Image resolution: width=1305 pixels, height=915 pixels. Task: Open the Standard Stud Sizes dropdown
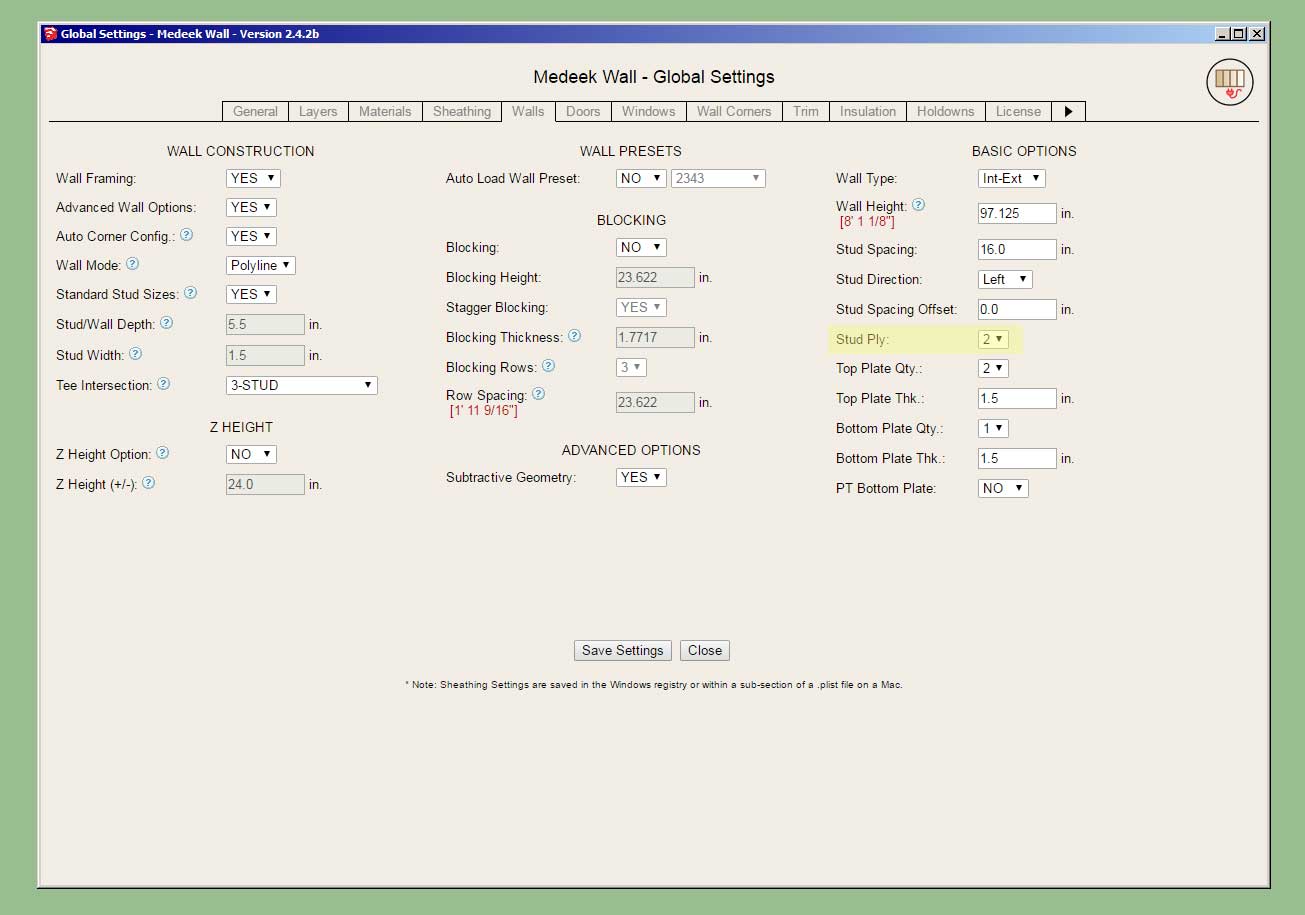(251, 294)
